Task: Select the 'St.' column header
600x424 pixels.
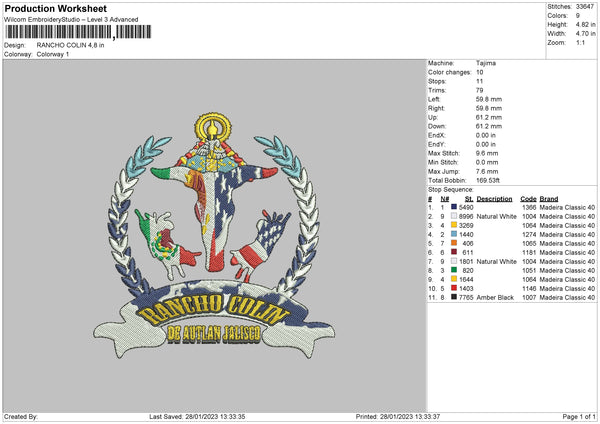Action: (x=469, y=199)
